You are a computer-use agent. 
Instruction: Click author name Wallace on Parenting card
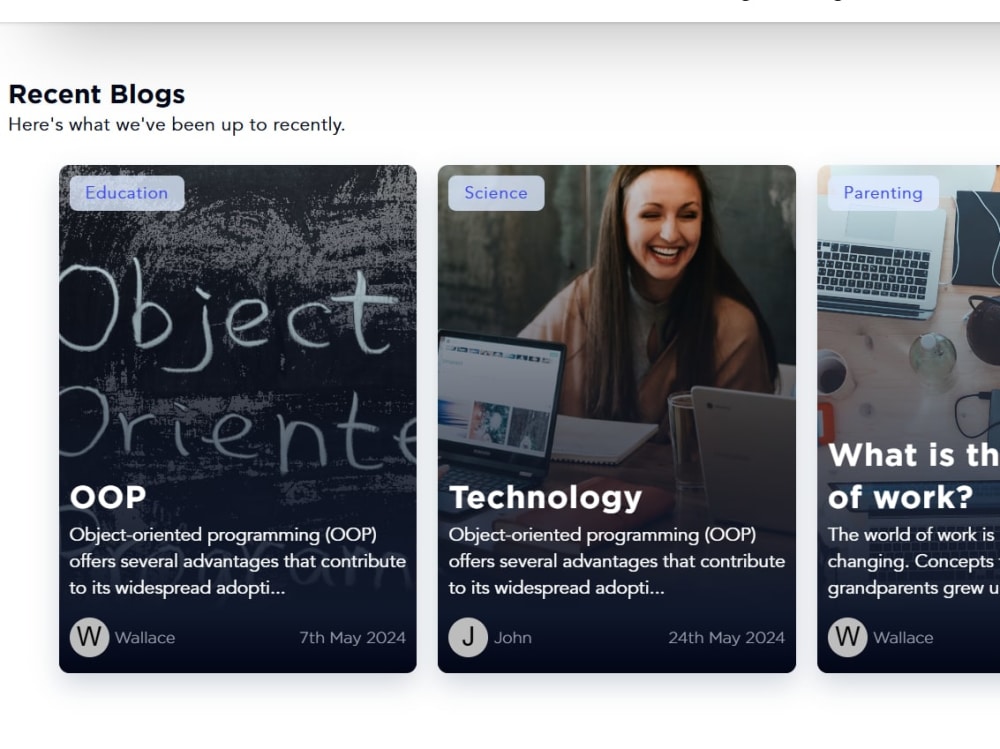tap(903, 637)
